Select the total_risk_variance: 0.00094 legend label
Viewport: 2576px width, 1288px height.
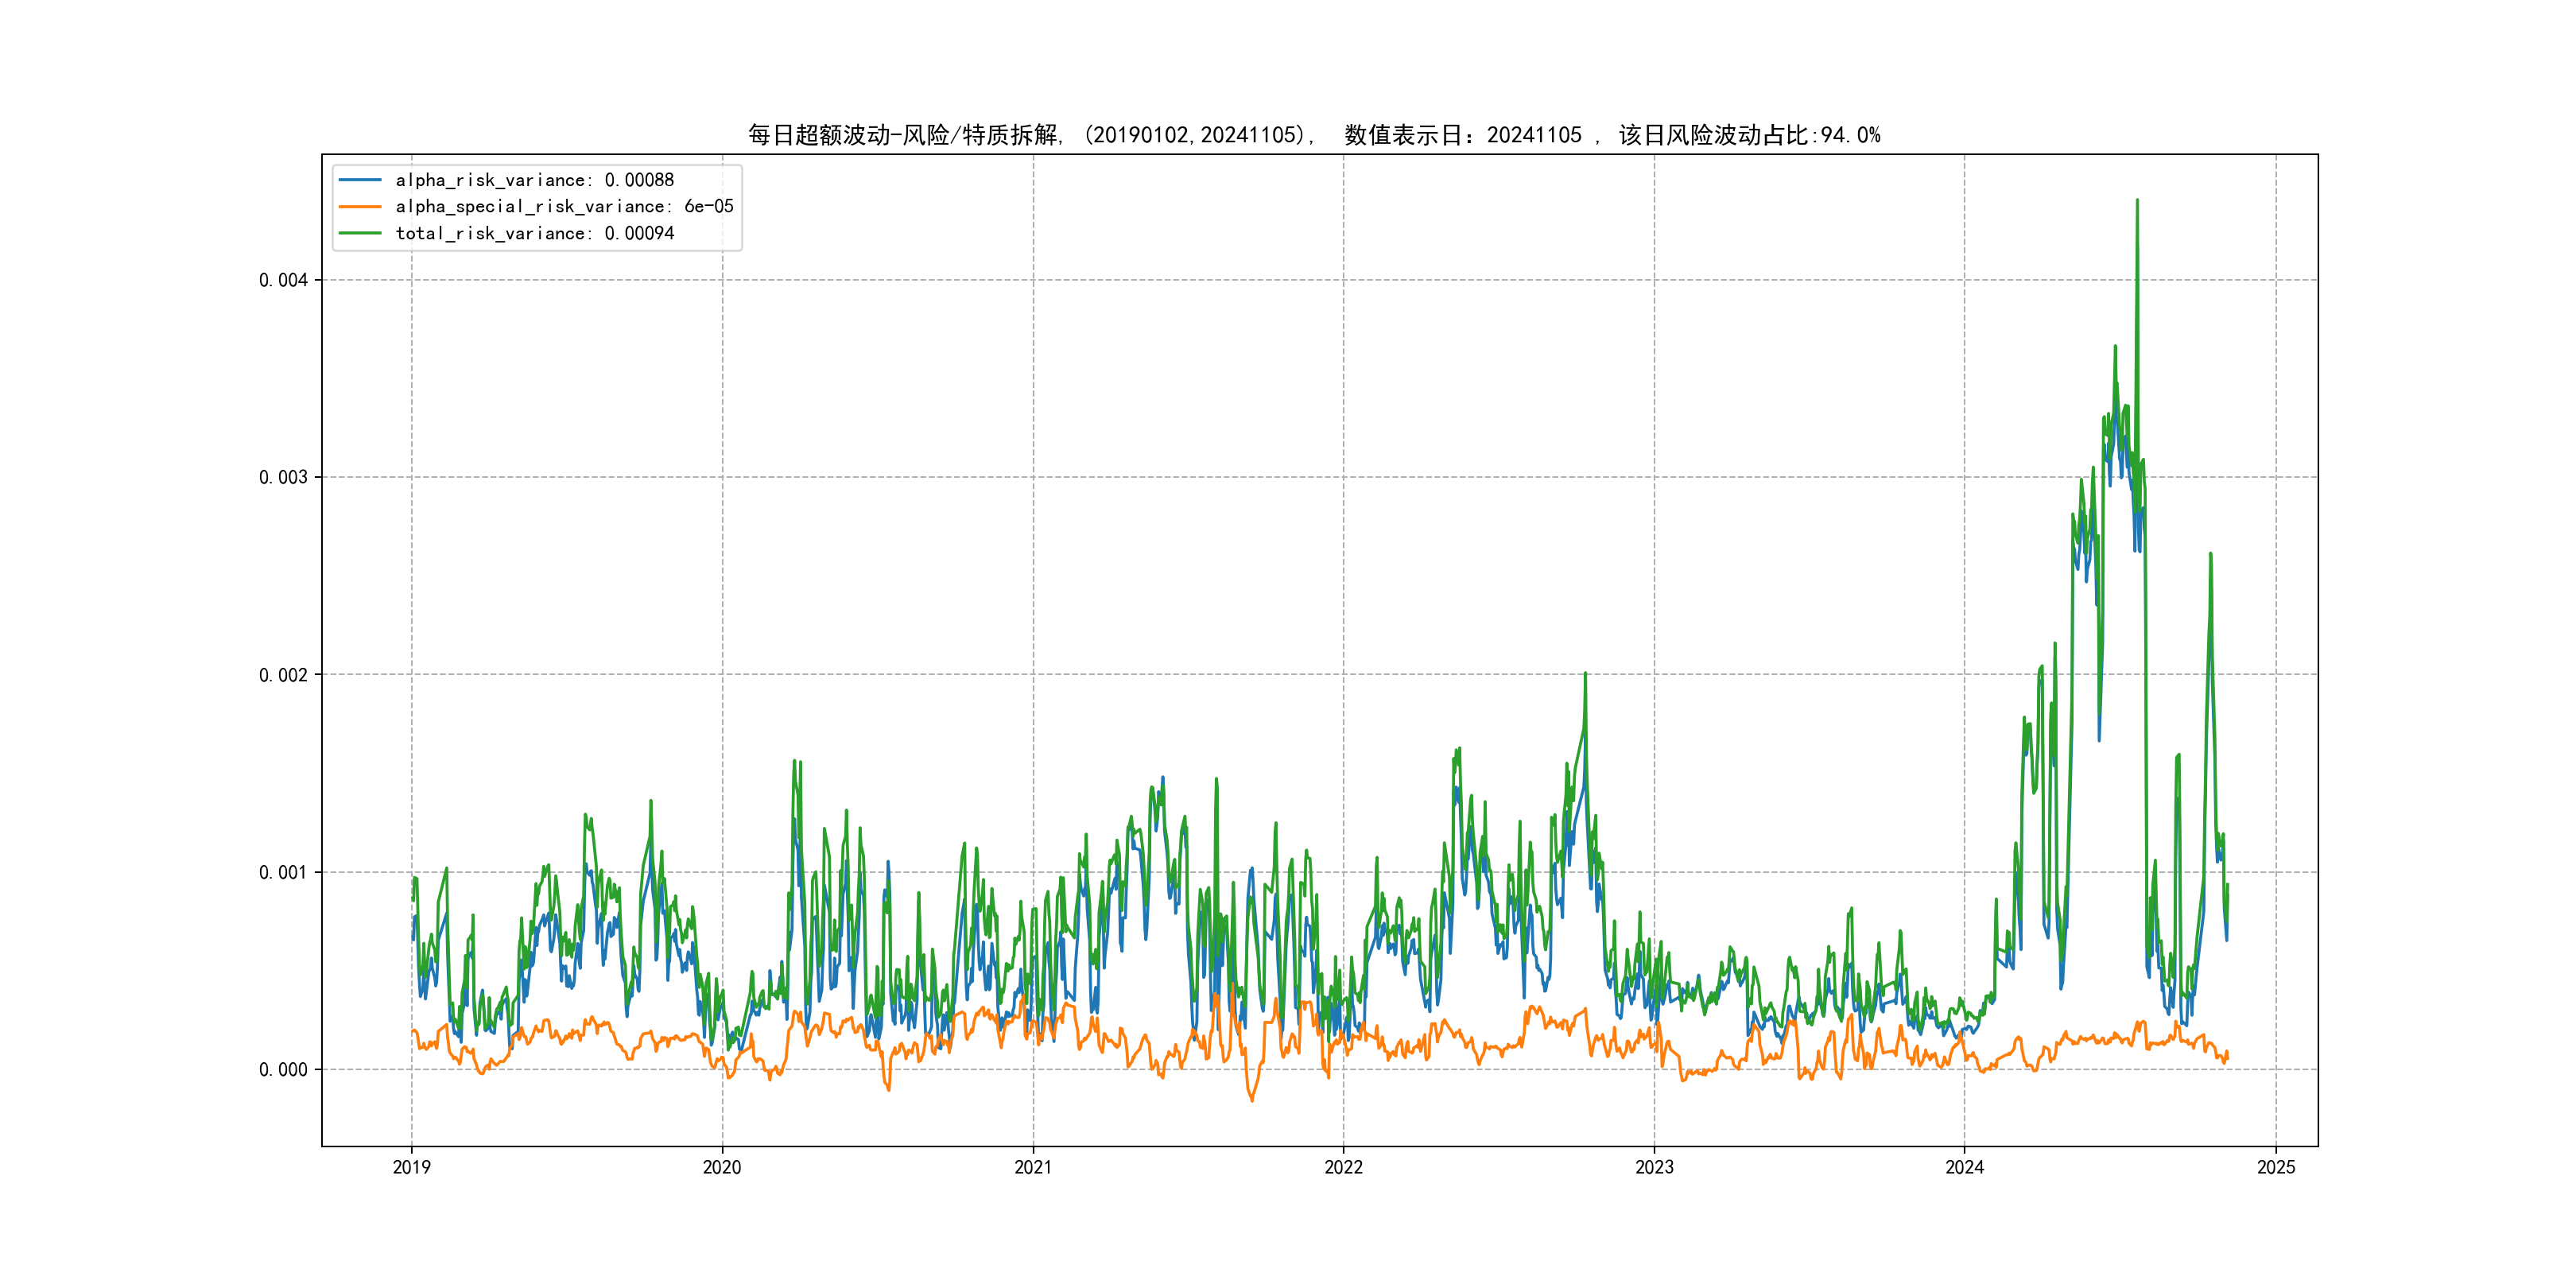(534, 233)
